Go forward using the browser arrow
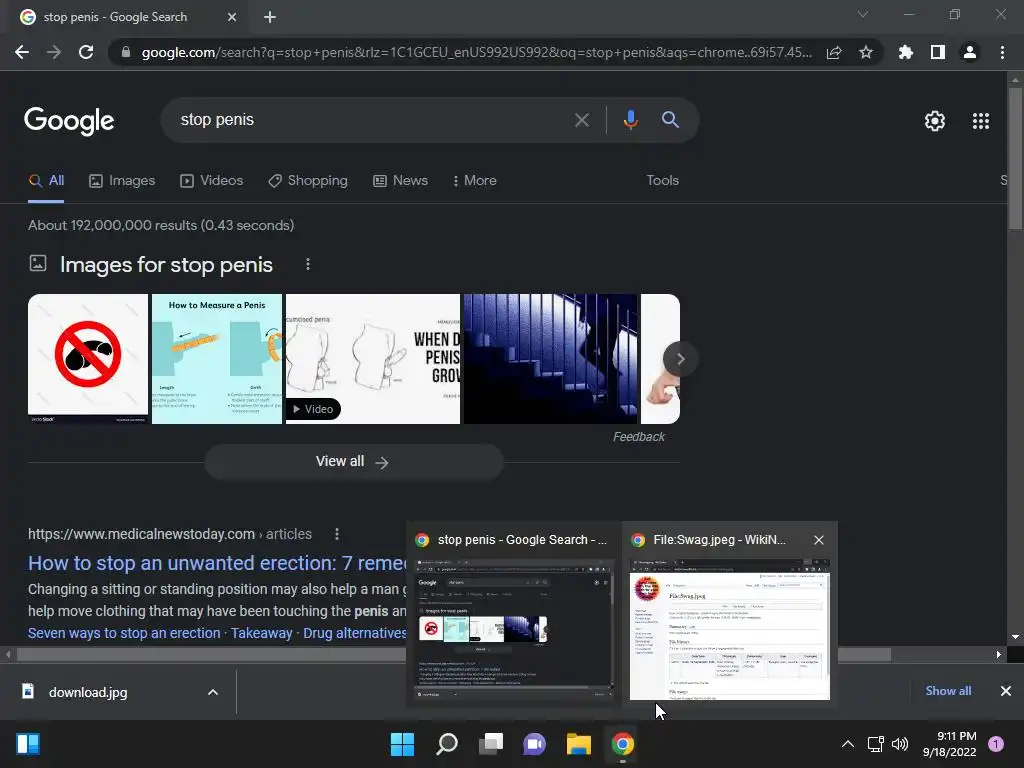Screen dimensions: 1024x768 54,52
